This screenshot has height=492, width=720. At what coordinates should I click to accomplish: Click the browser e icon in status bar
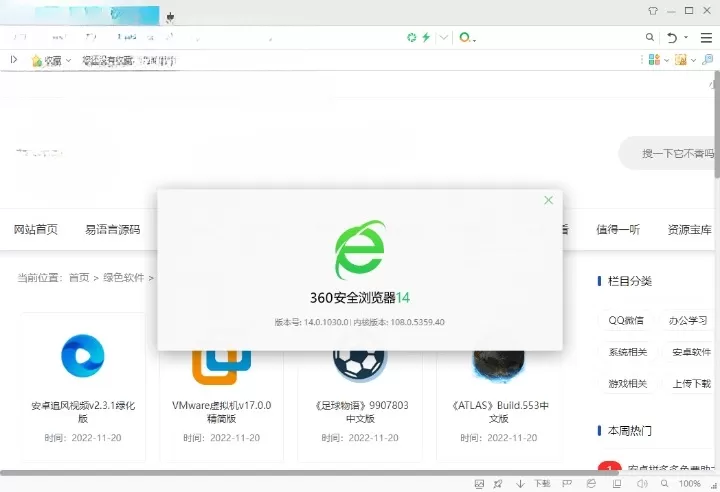pos(591,483)
